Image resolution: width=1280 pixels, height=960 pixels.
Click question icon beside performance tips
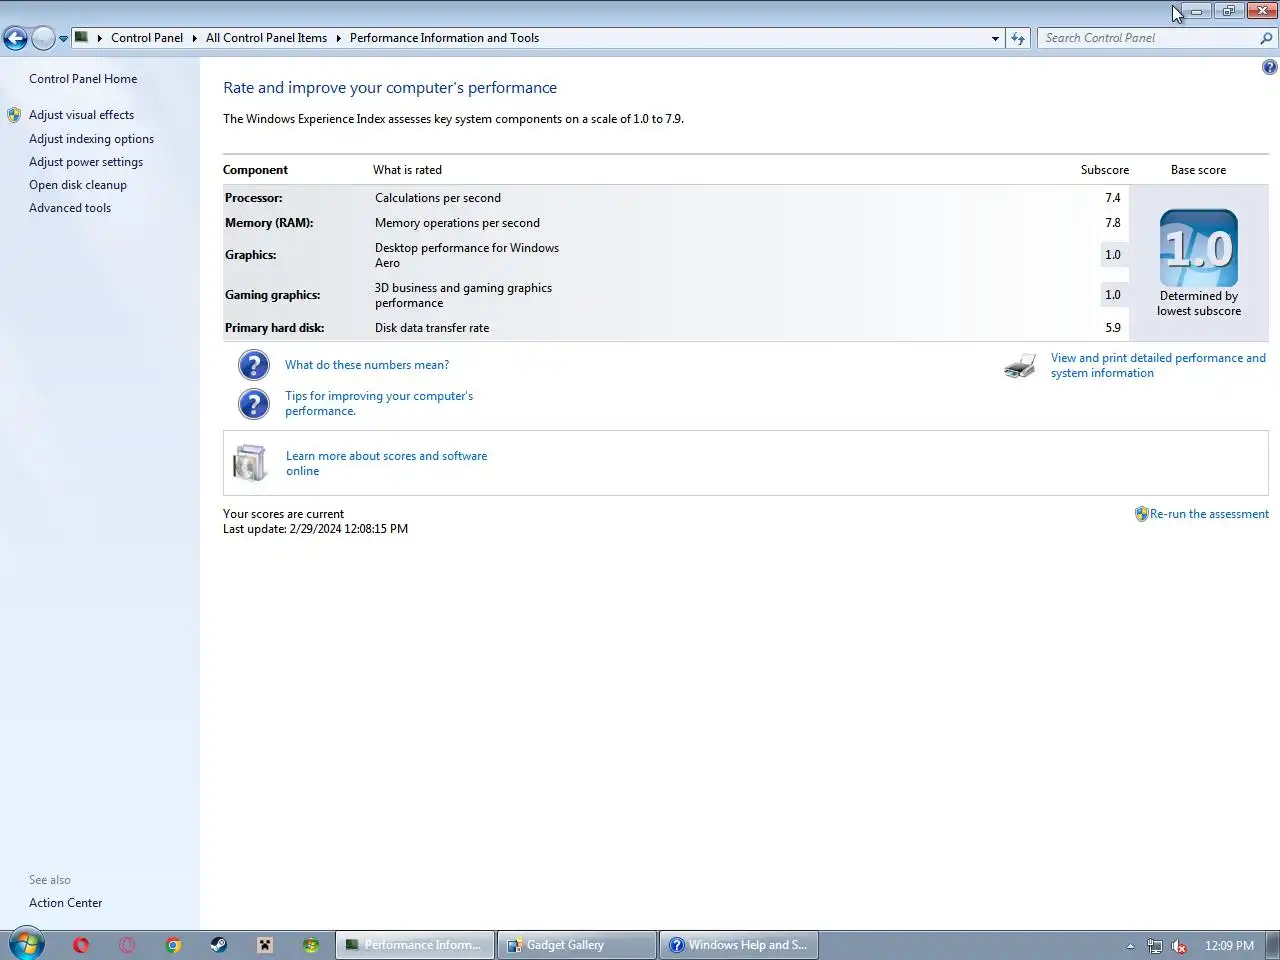coord(254,404)
